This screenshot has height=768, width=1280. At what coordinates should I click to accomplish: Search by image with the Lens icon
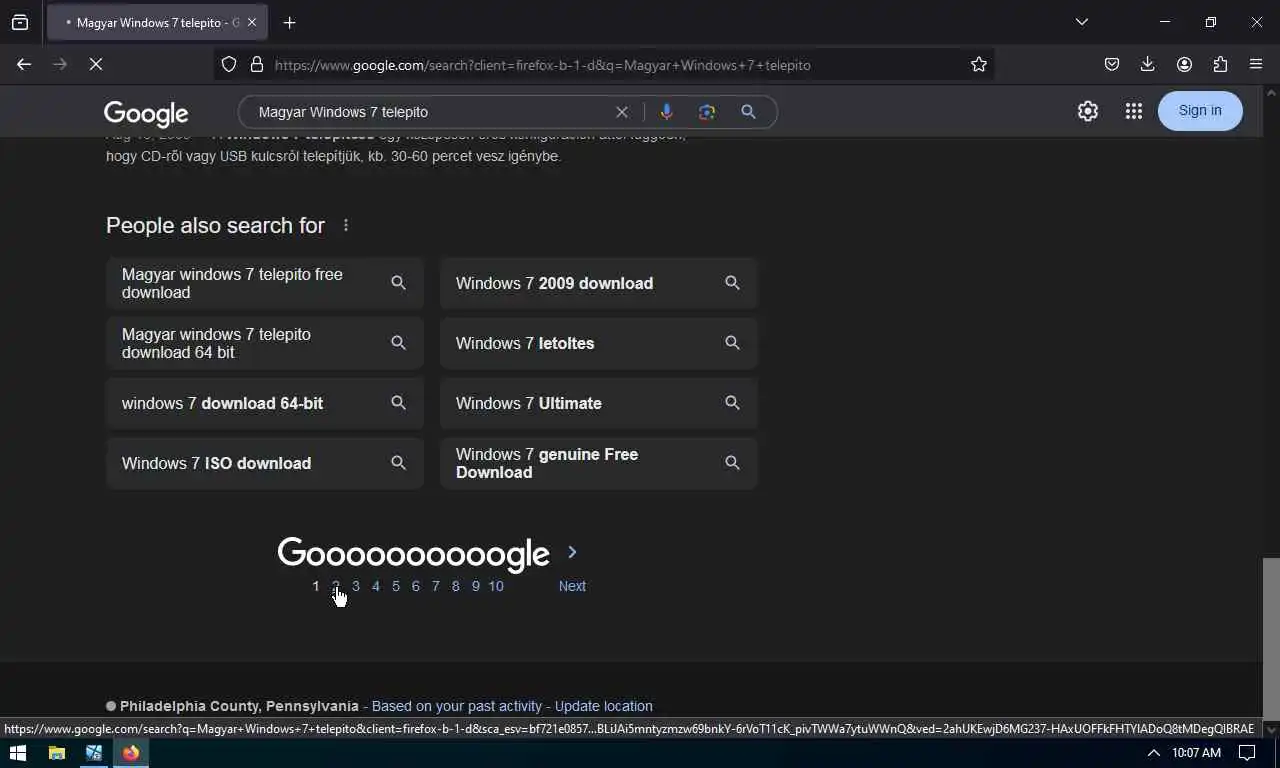tap(707, 112)
